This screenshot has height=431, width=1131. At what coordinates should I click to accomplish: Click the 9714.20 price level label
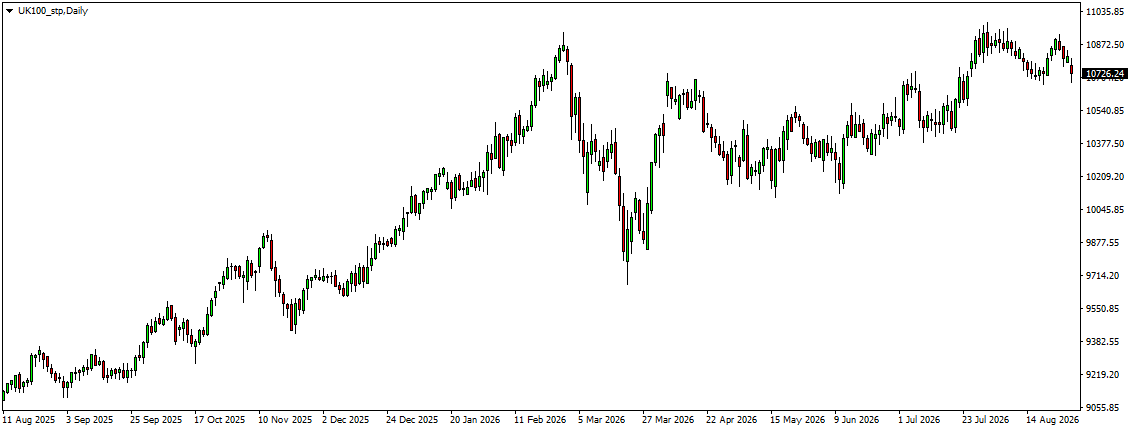tap(1103, 275)
